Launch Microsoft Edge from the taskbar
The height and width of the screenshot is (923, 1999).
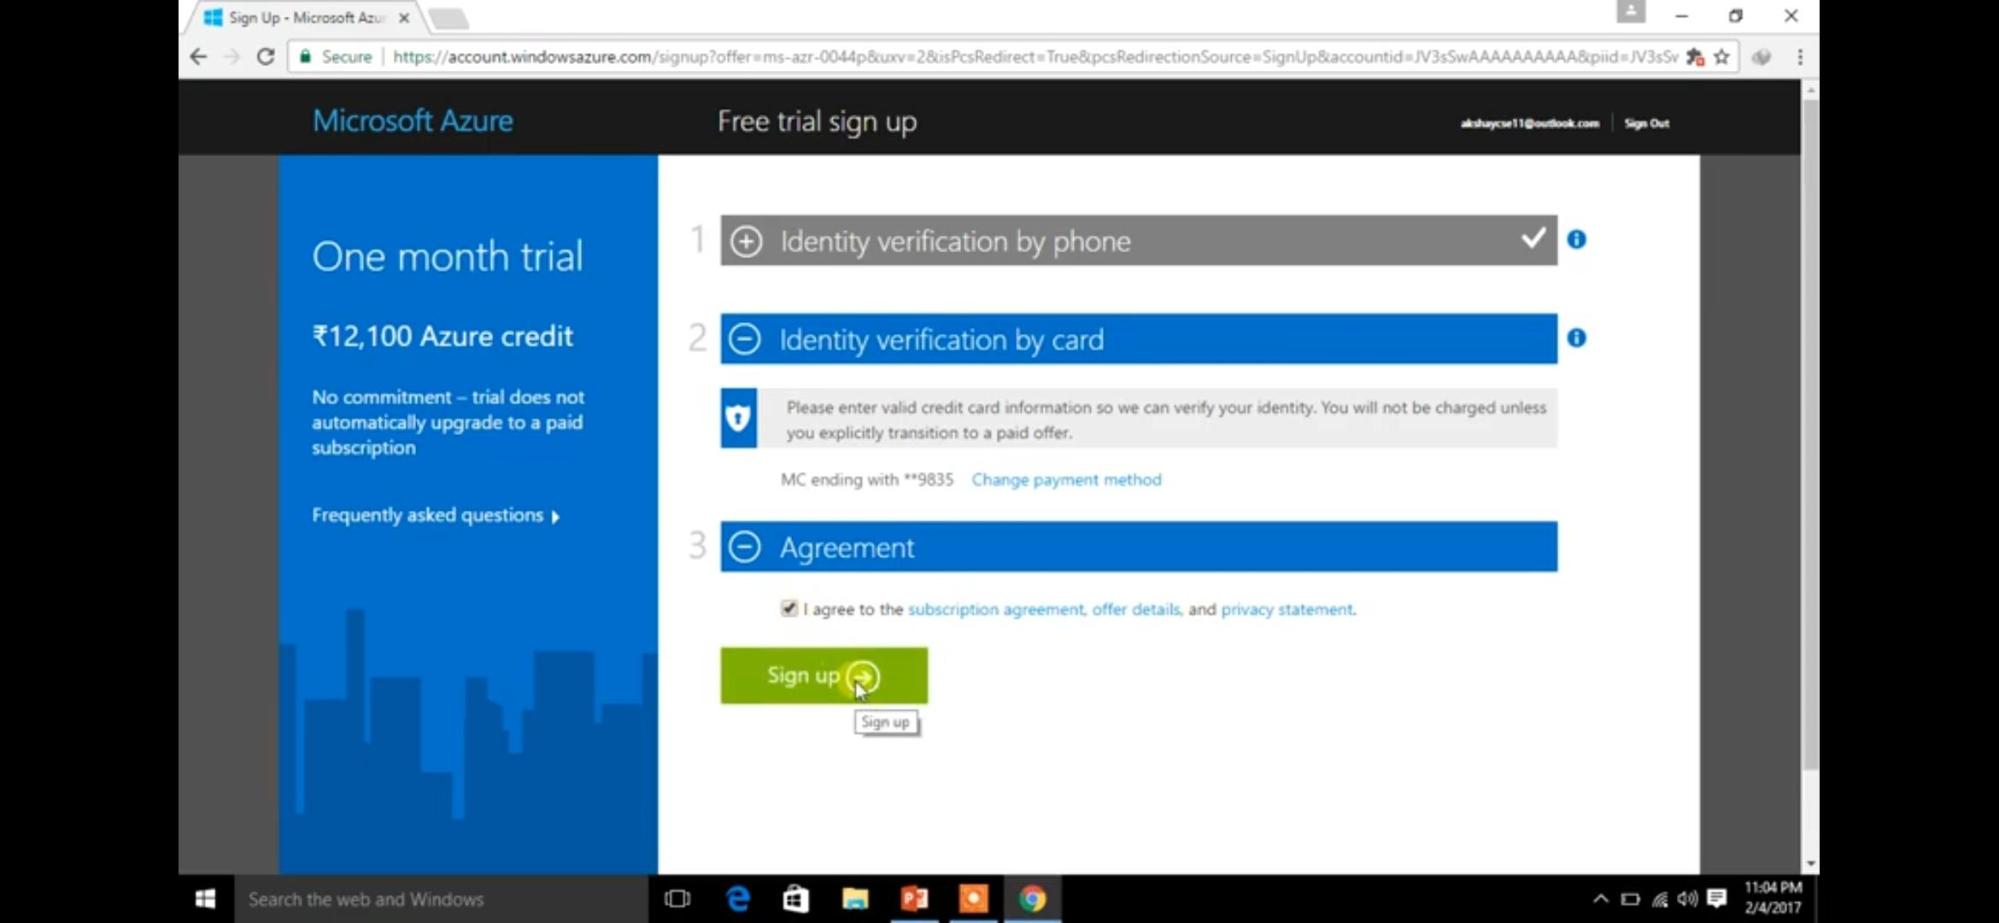pos(738,899)
